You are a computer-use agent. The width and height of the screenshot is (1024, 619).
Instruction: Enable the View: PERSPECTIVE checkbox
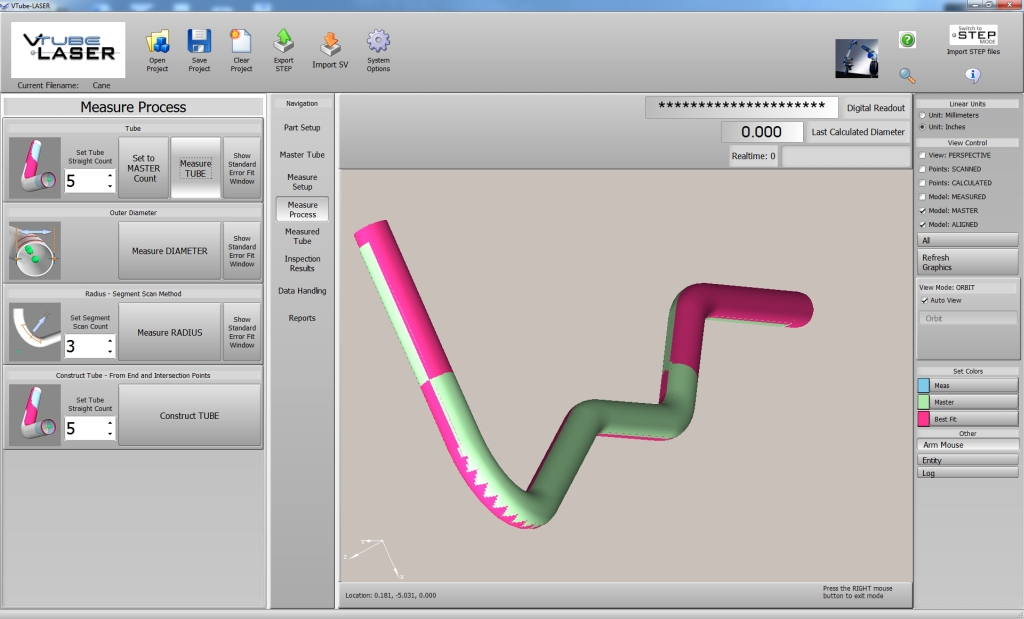(923, 156)
